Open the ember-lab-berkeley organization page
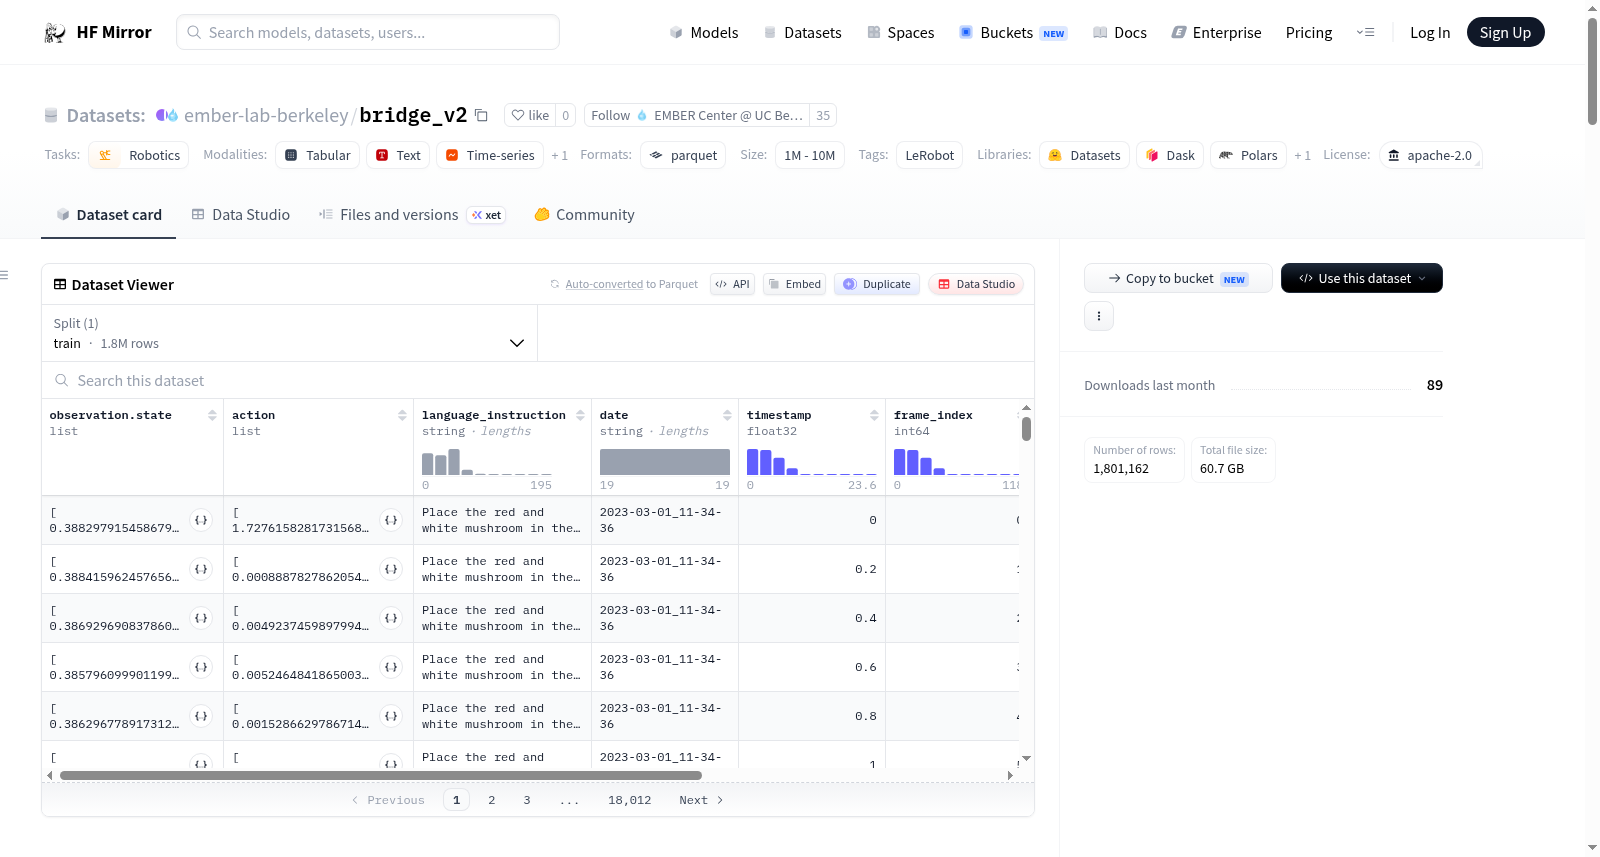The image size is (1600, 857). click(x=266, y=115)
